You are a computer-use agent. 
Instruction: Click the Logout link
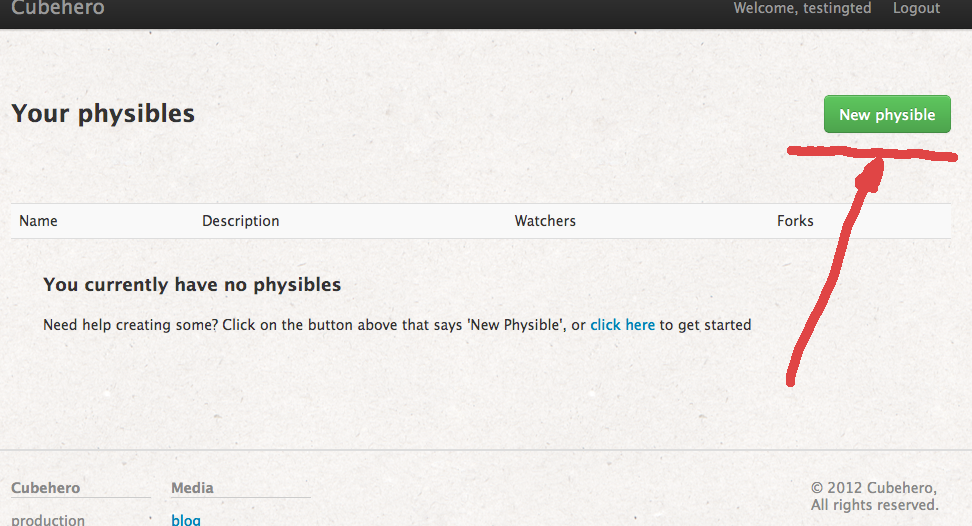916,8
